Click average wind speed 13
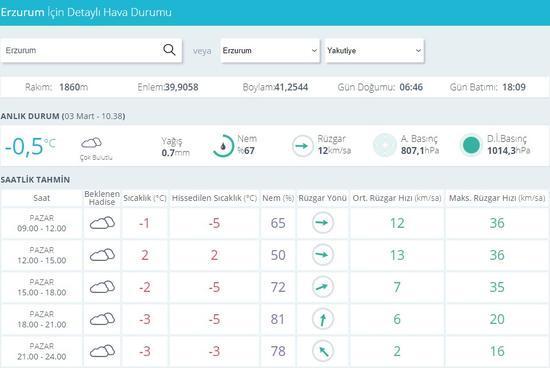550x368 pixels. click(x=397, y=255)
